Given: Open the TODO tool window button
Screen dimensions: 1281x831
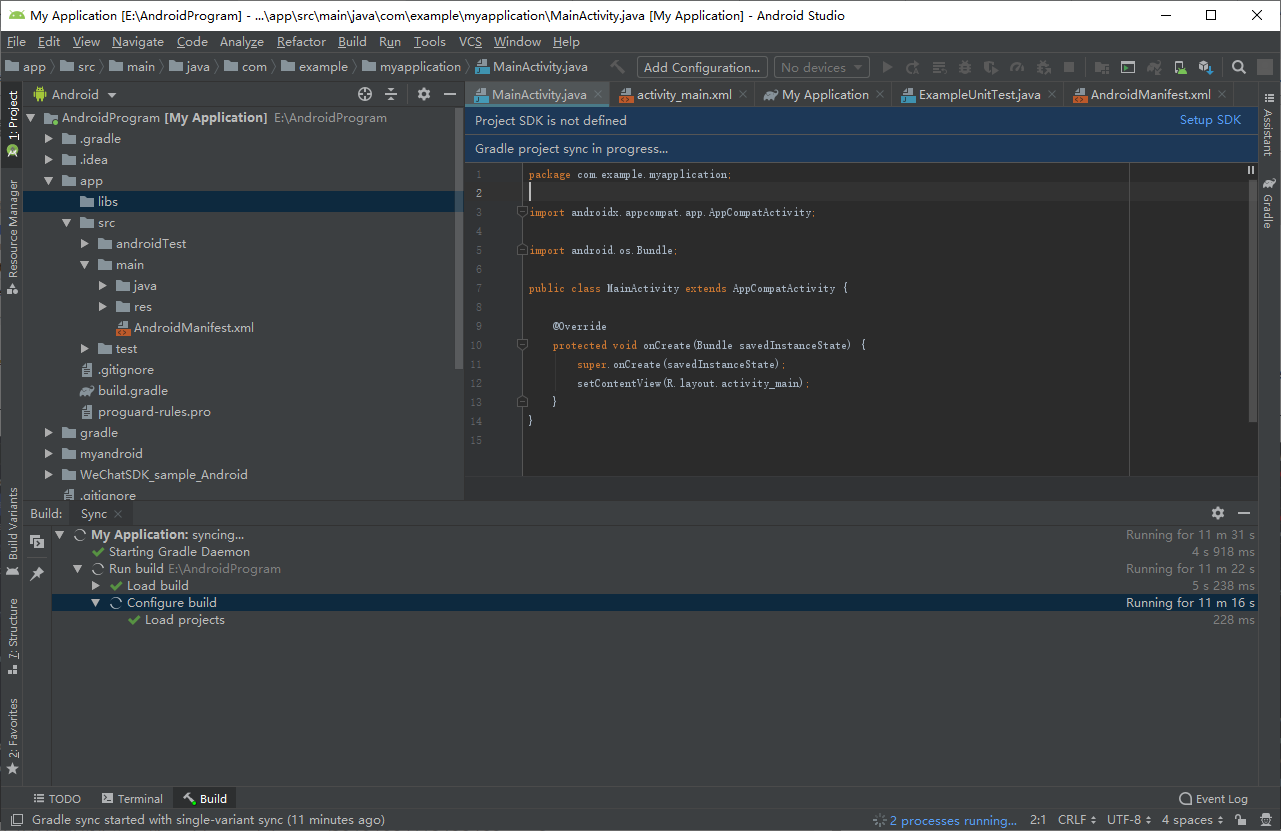Looking at the screenshot, I should pyautogui.click(x=57, y=798).
